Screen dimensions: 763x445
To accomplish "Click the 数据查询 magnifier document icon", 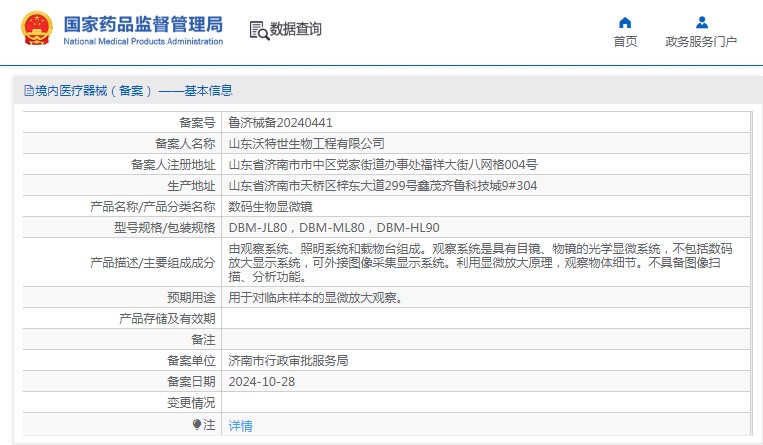I will coord(258,30).
